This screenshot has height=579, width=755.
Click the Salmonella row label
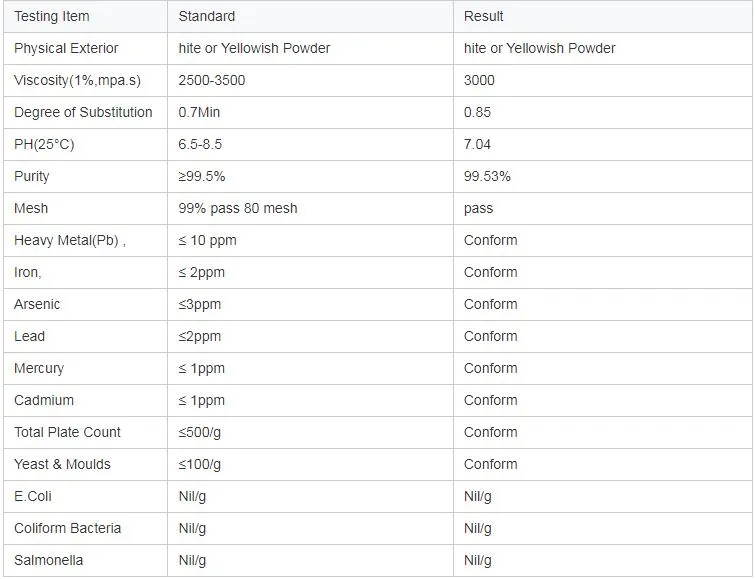coord(48,560)
